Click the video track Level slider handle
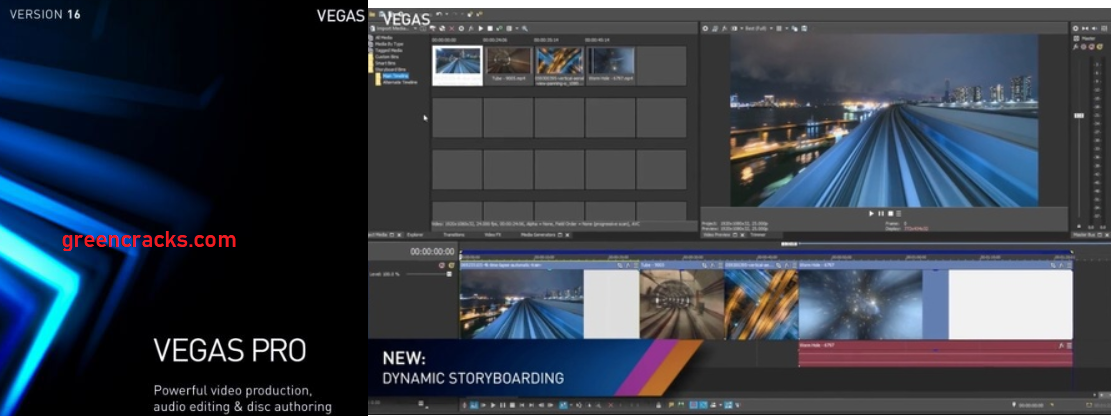This screenshot has height=416, width=1111. (x=449, y=274)
